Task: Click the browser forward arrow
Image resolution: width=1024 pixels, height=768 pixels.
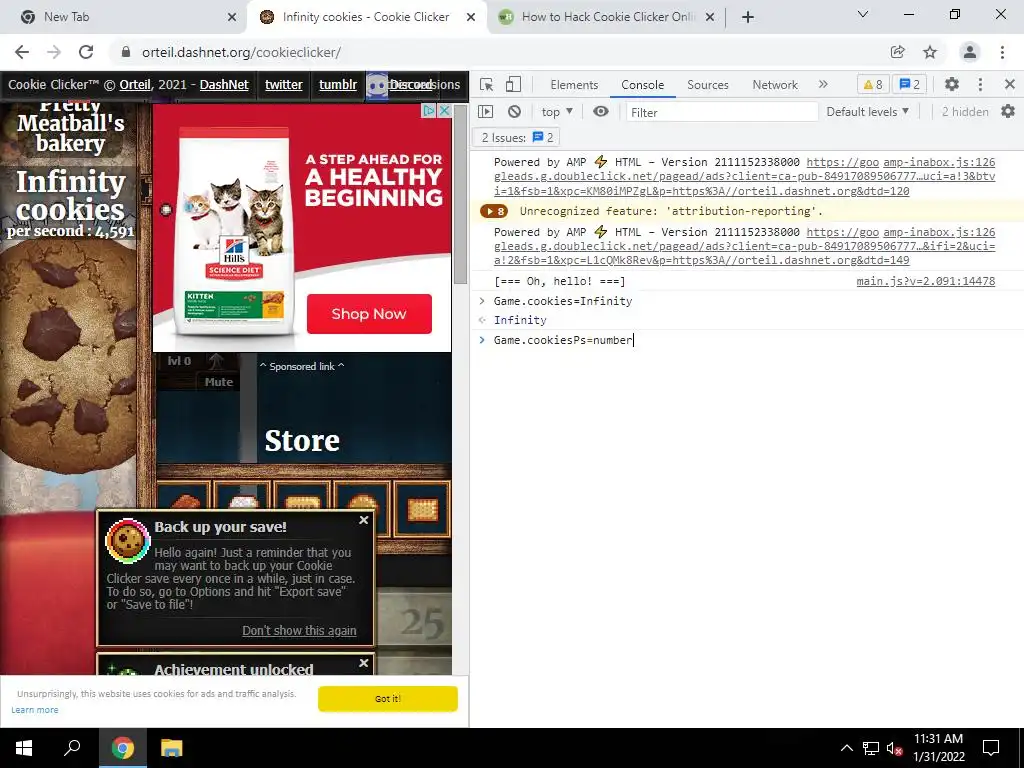Action: pos(54,52)
